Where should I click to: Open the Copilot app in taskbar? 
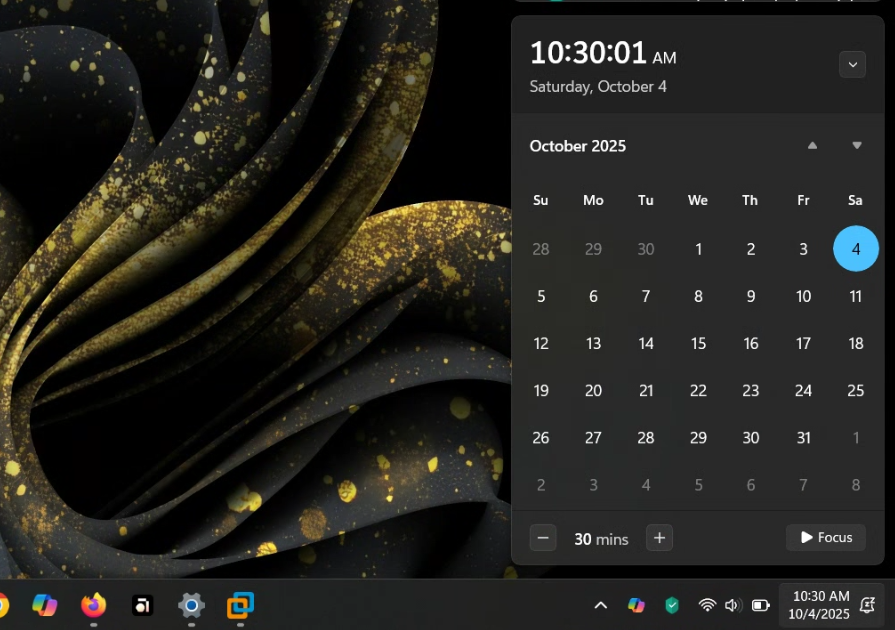[45, 605]
